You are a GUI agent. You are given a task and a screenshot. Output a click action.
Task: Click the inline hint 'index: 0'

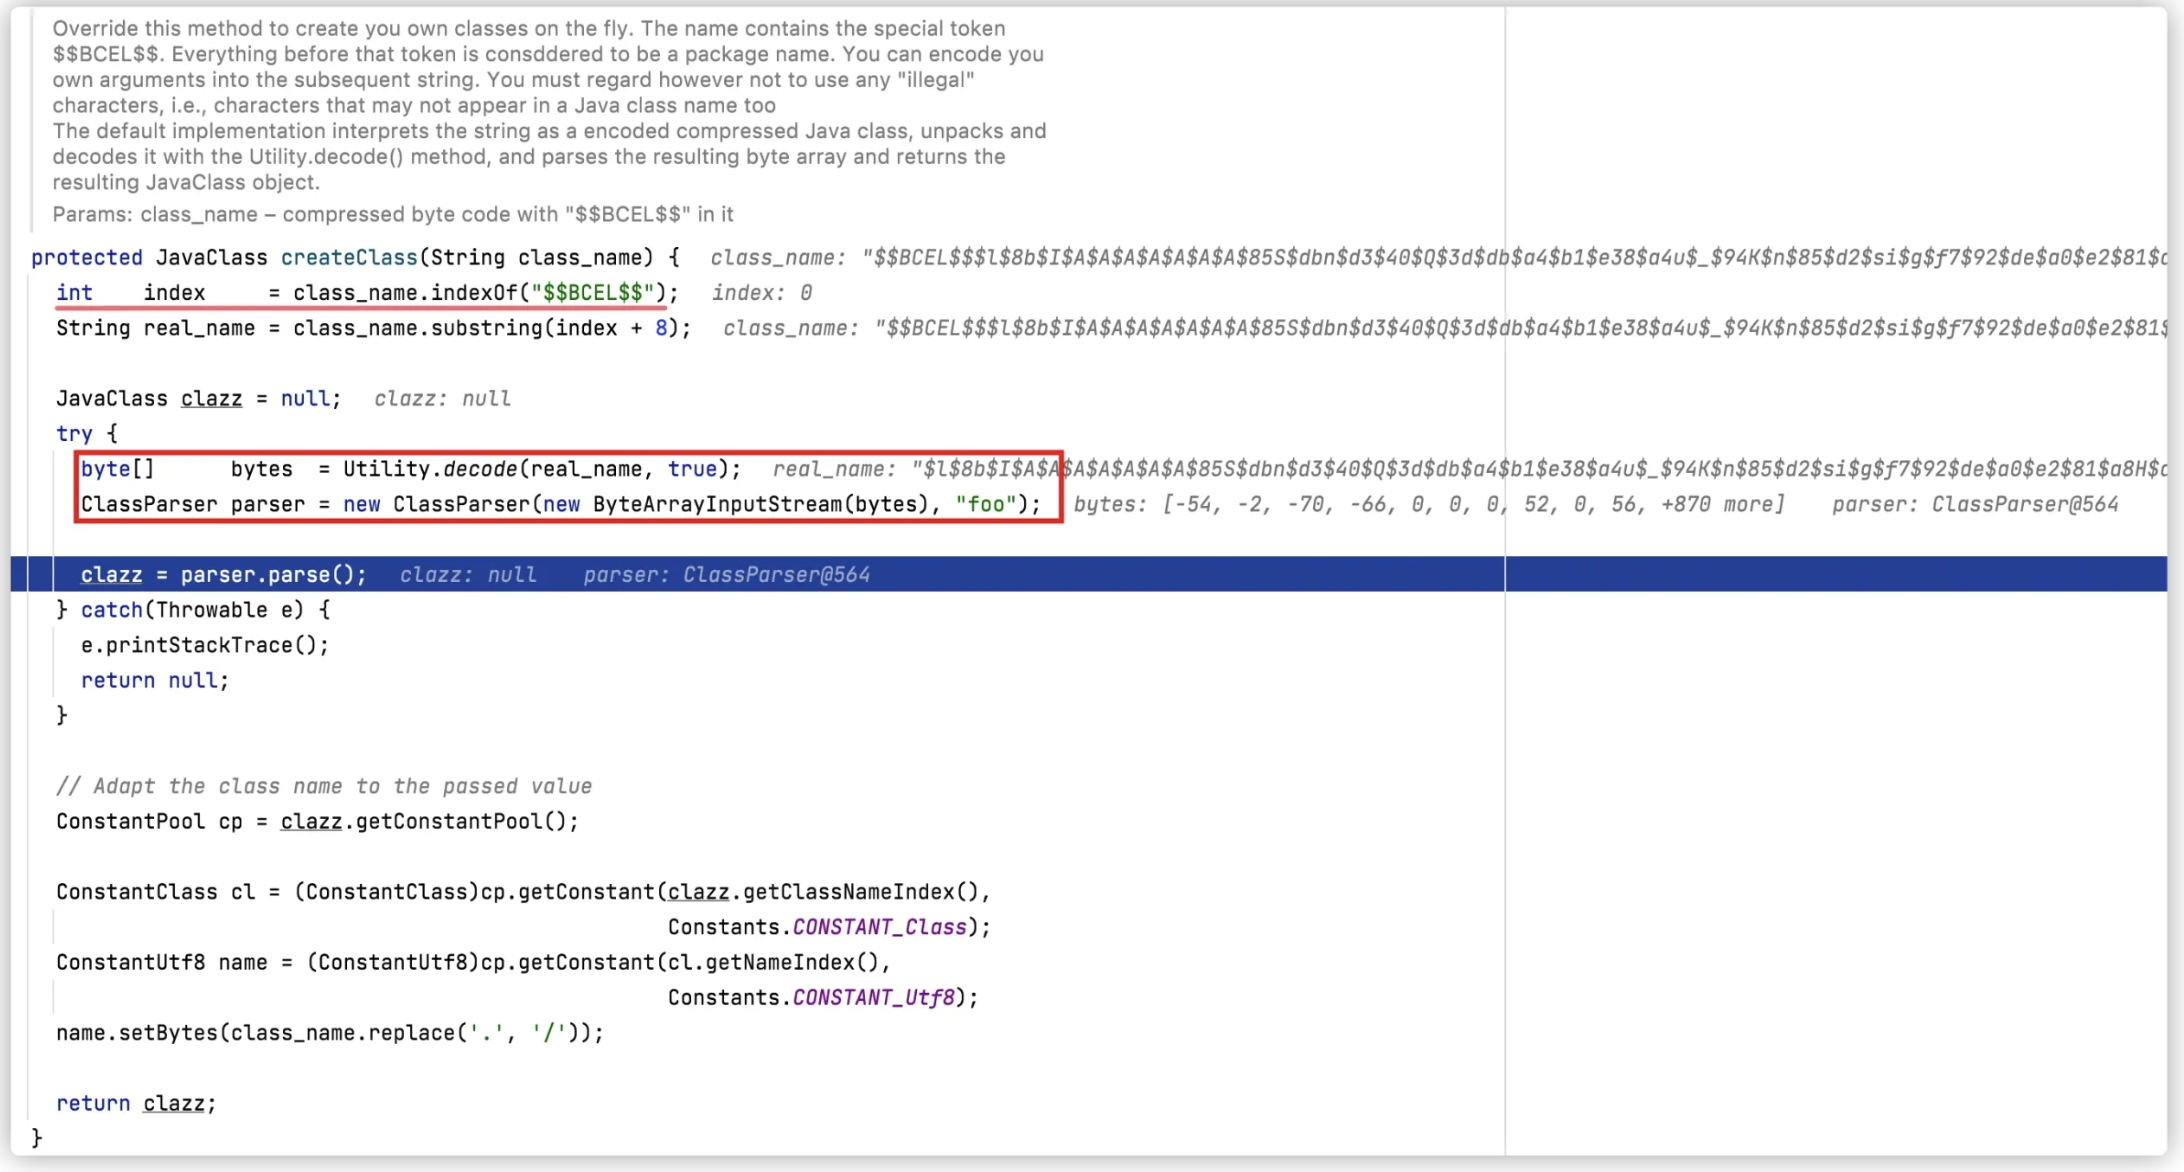point(761,293)
